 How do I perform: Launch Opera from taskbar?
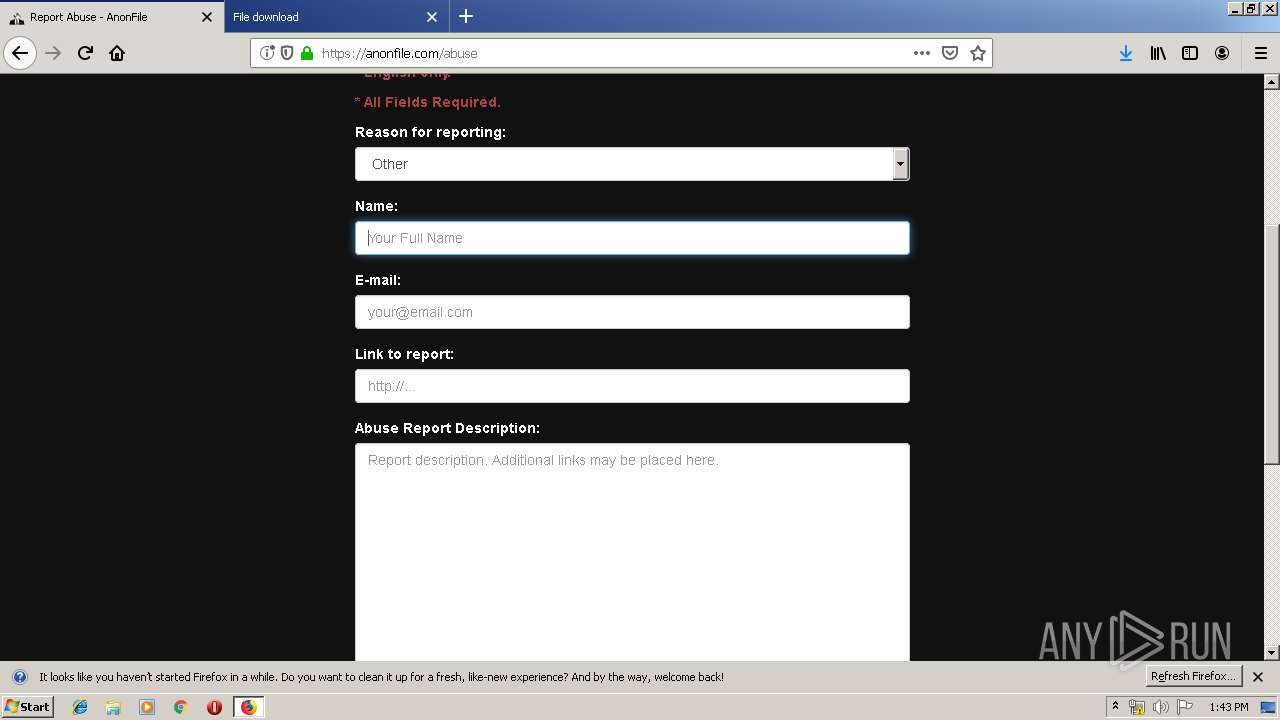coord(214,707)
